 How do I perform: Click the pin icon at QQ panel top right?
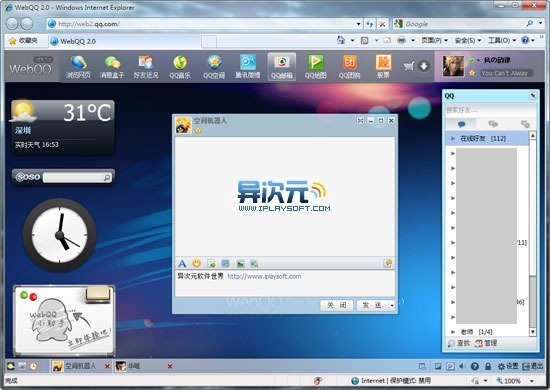click(x=533, y=95)
